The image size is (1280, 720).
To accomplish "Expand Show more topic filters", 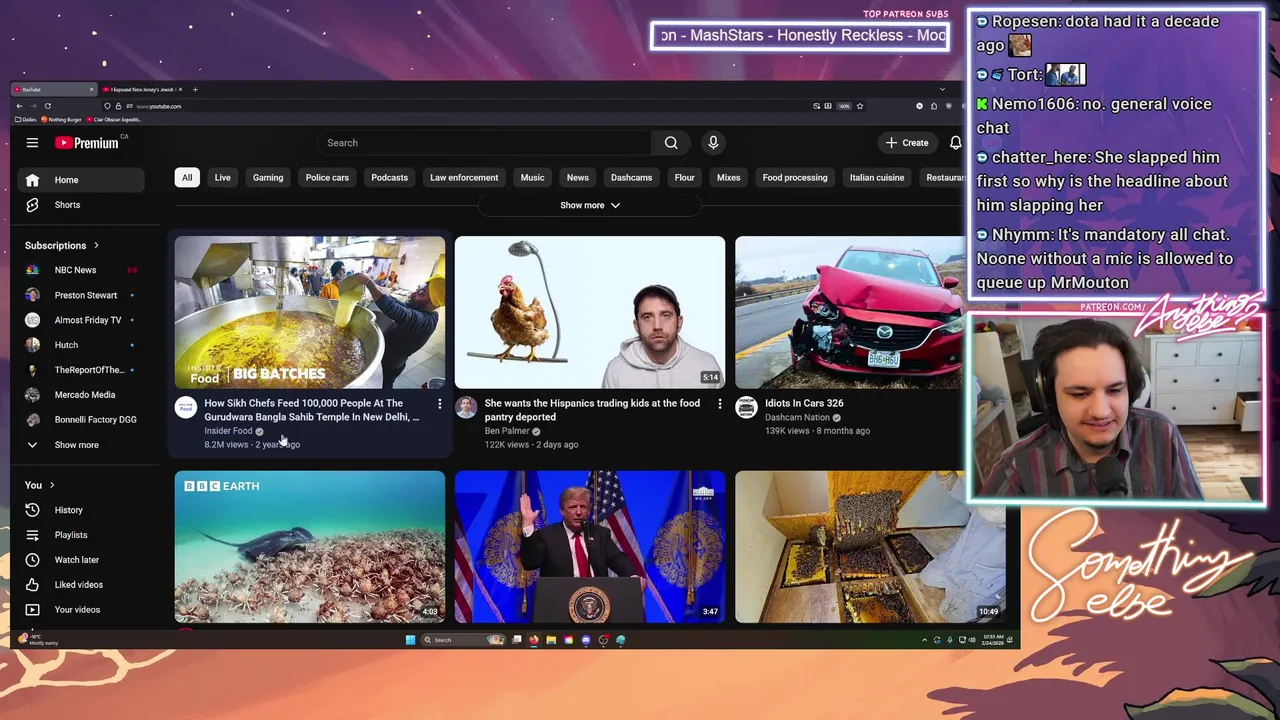I will point(590,205).
